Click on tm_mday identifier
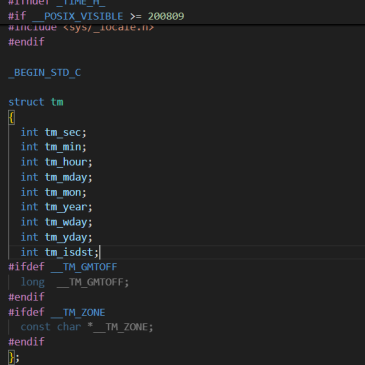 pos(66,177)
